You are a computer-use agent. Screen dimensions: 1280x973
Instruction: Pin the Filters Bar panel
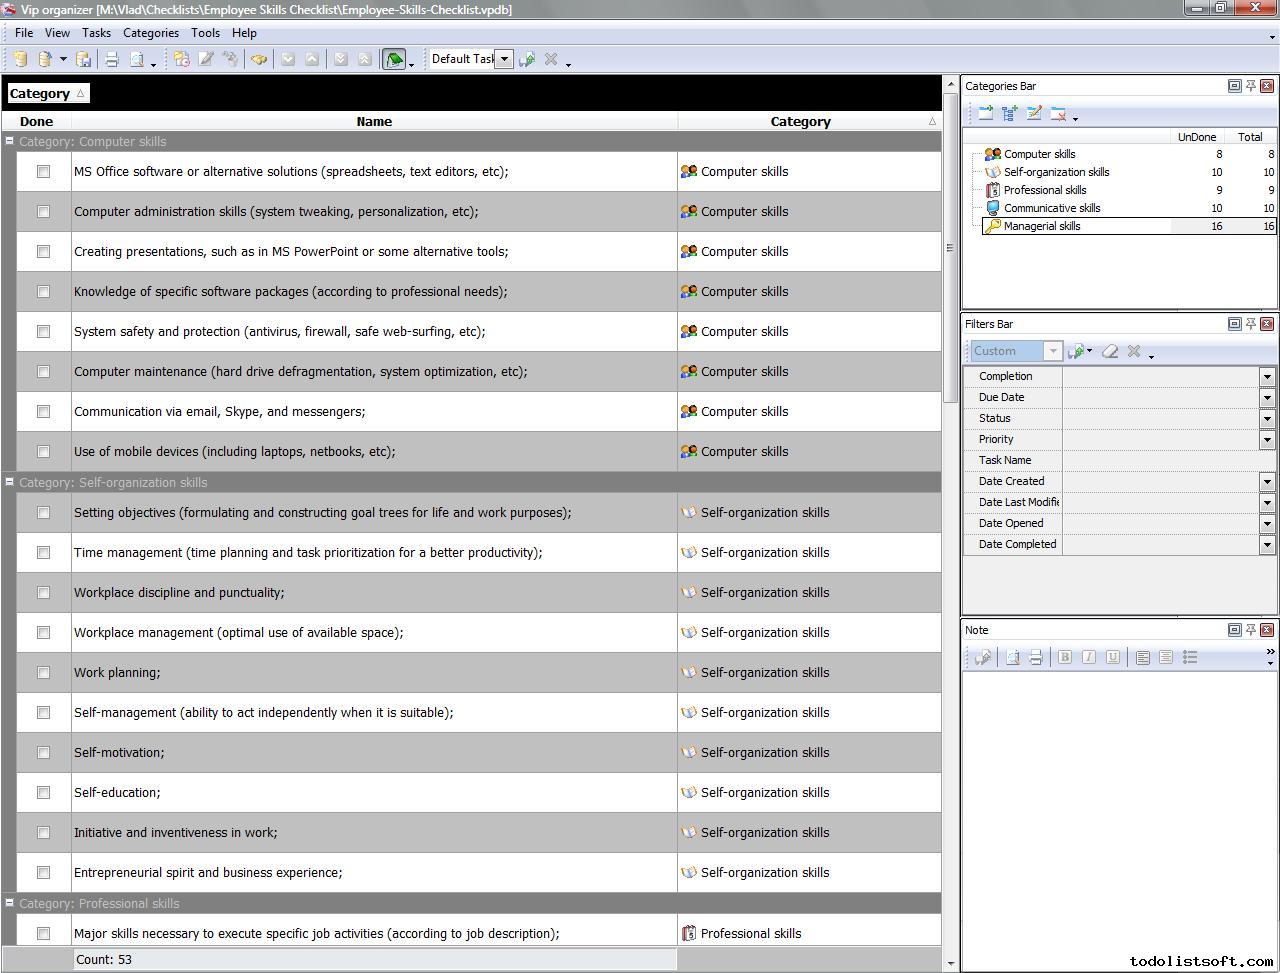[1250, 324]
